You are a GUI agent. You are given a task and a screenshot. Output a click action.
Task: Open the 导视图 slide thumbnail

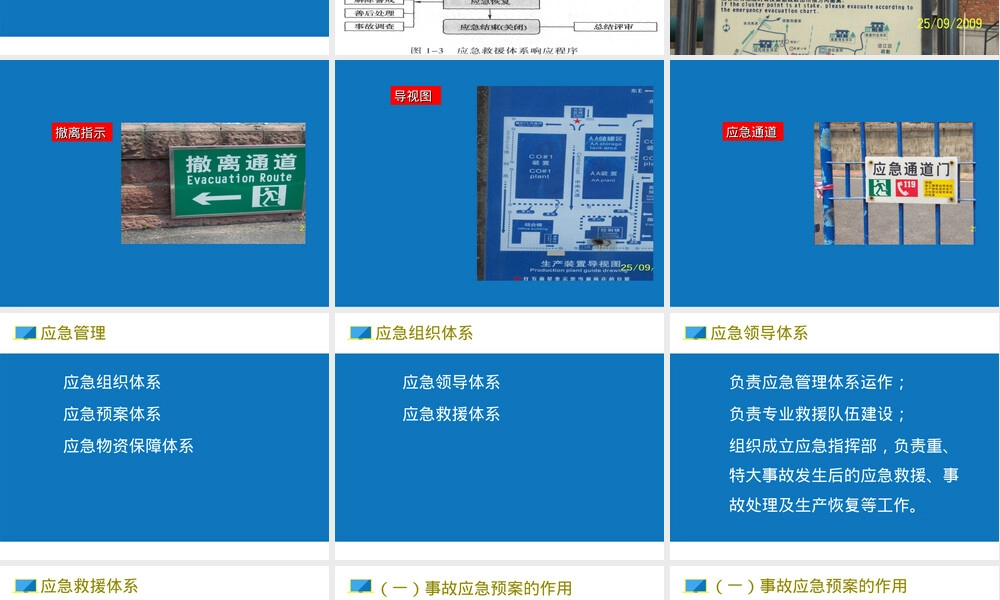click(499, 183)
